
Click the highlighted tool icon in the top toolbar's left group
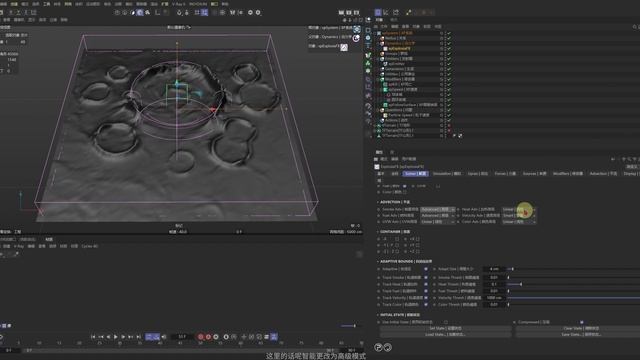click(140, 13)
